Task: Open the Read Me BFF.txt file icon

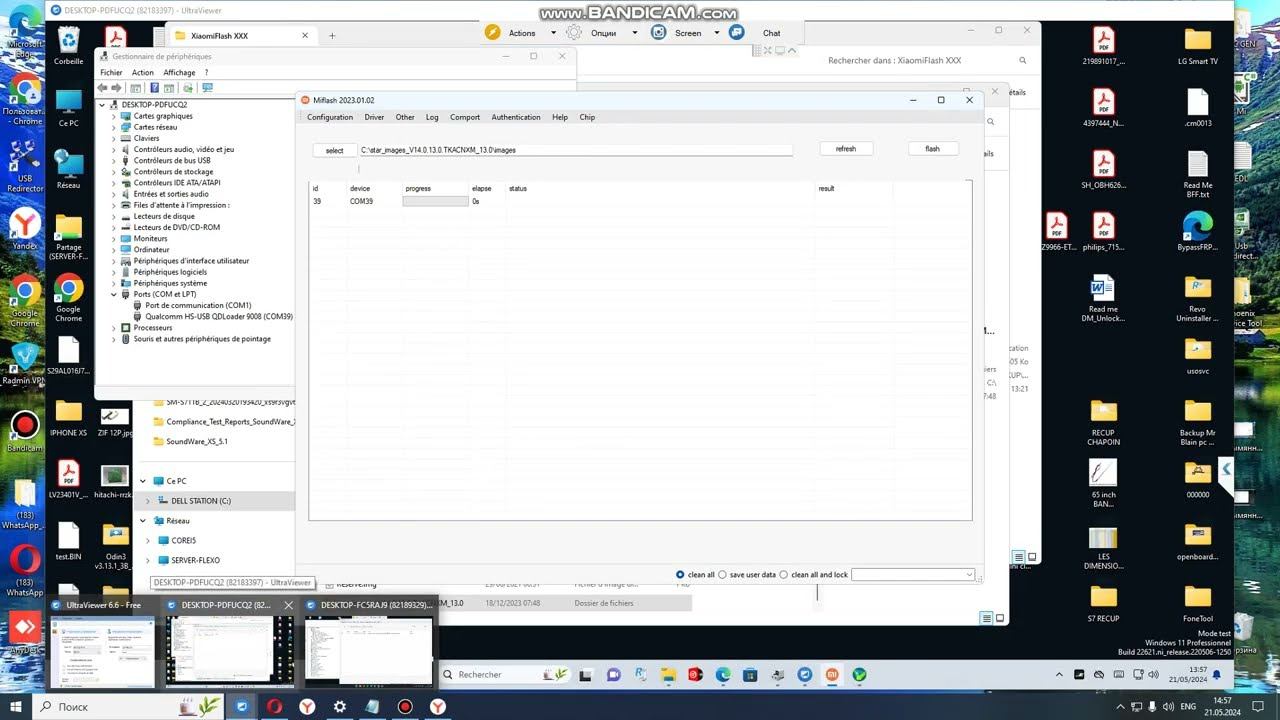Action: click(1197, 175)
